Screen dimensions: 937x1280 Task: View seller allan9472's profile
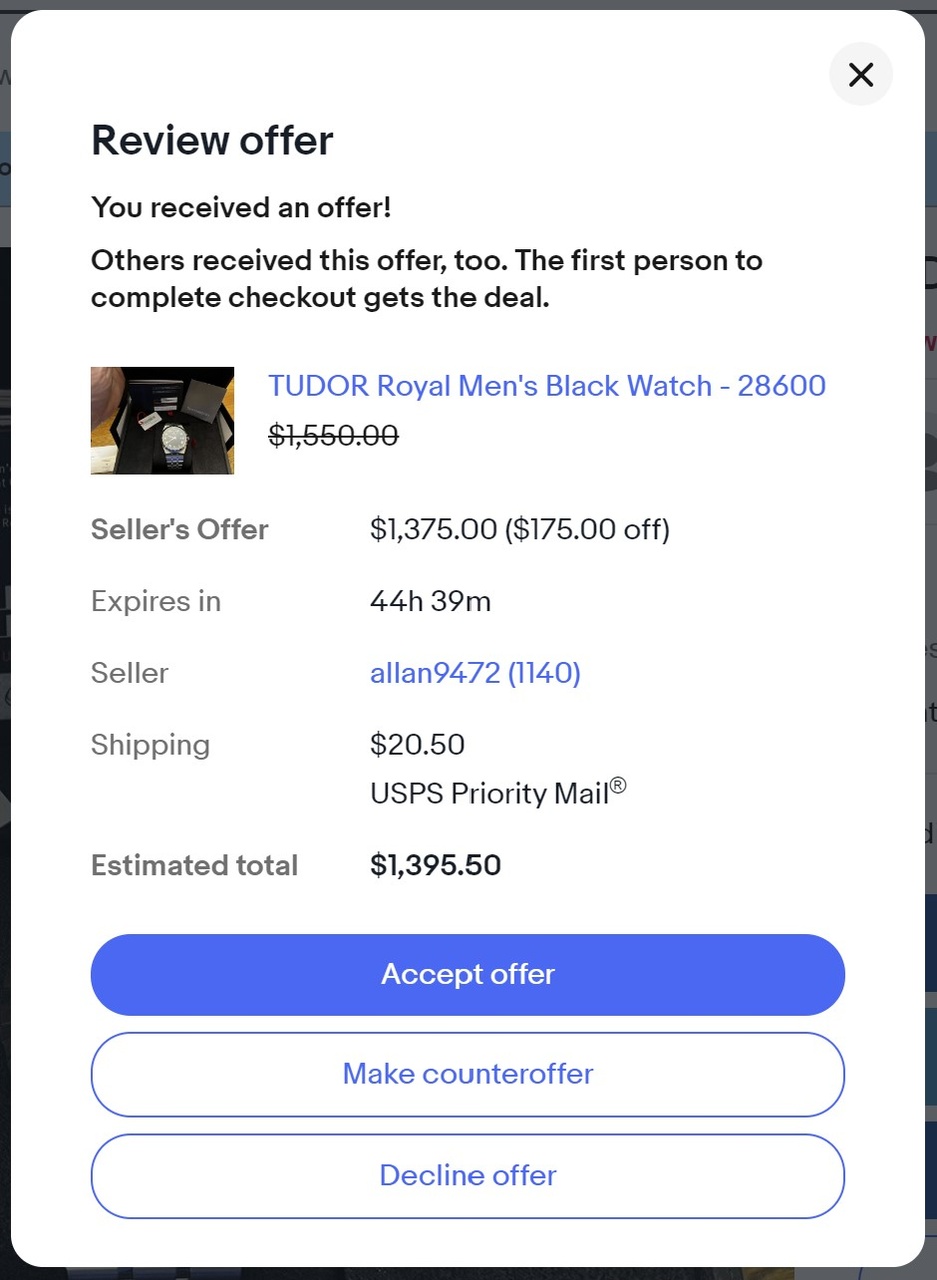pyautogui.click(x=475, y=673)
